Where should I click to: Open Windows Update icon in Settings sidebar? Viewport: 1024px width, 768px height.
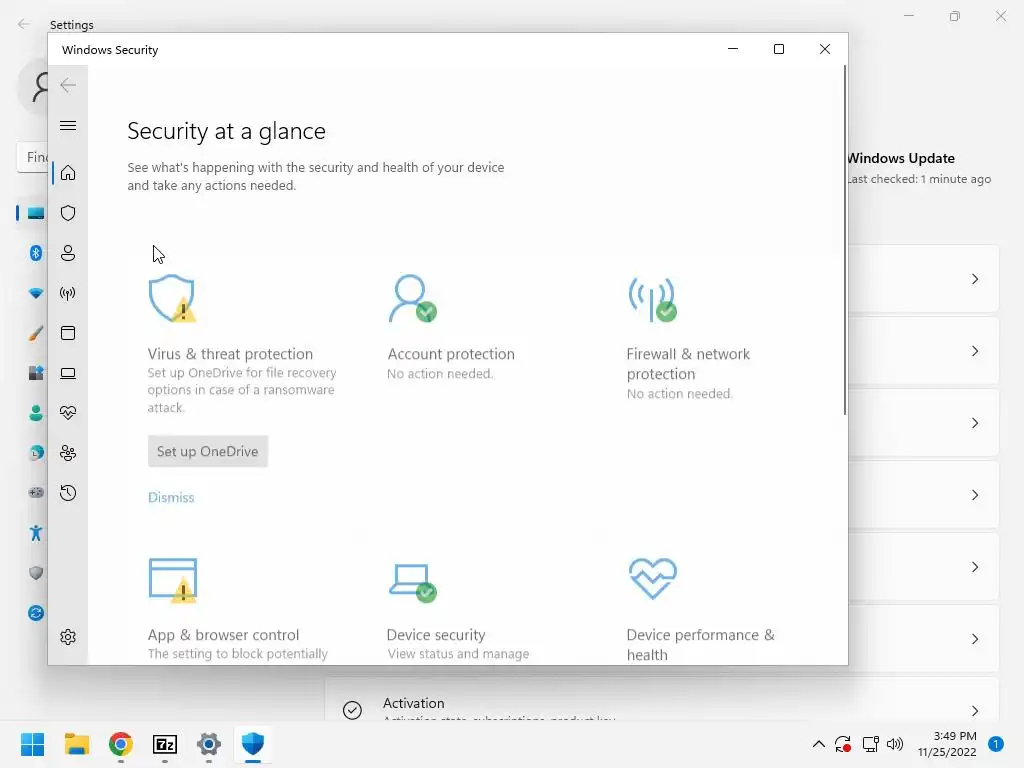pos(36,613)
